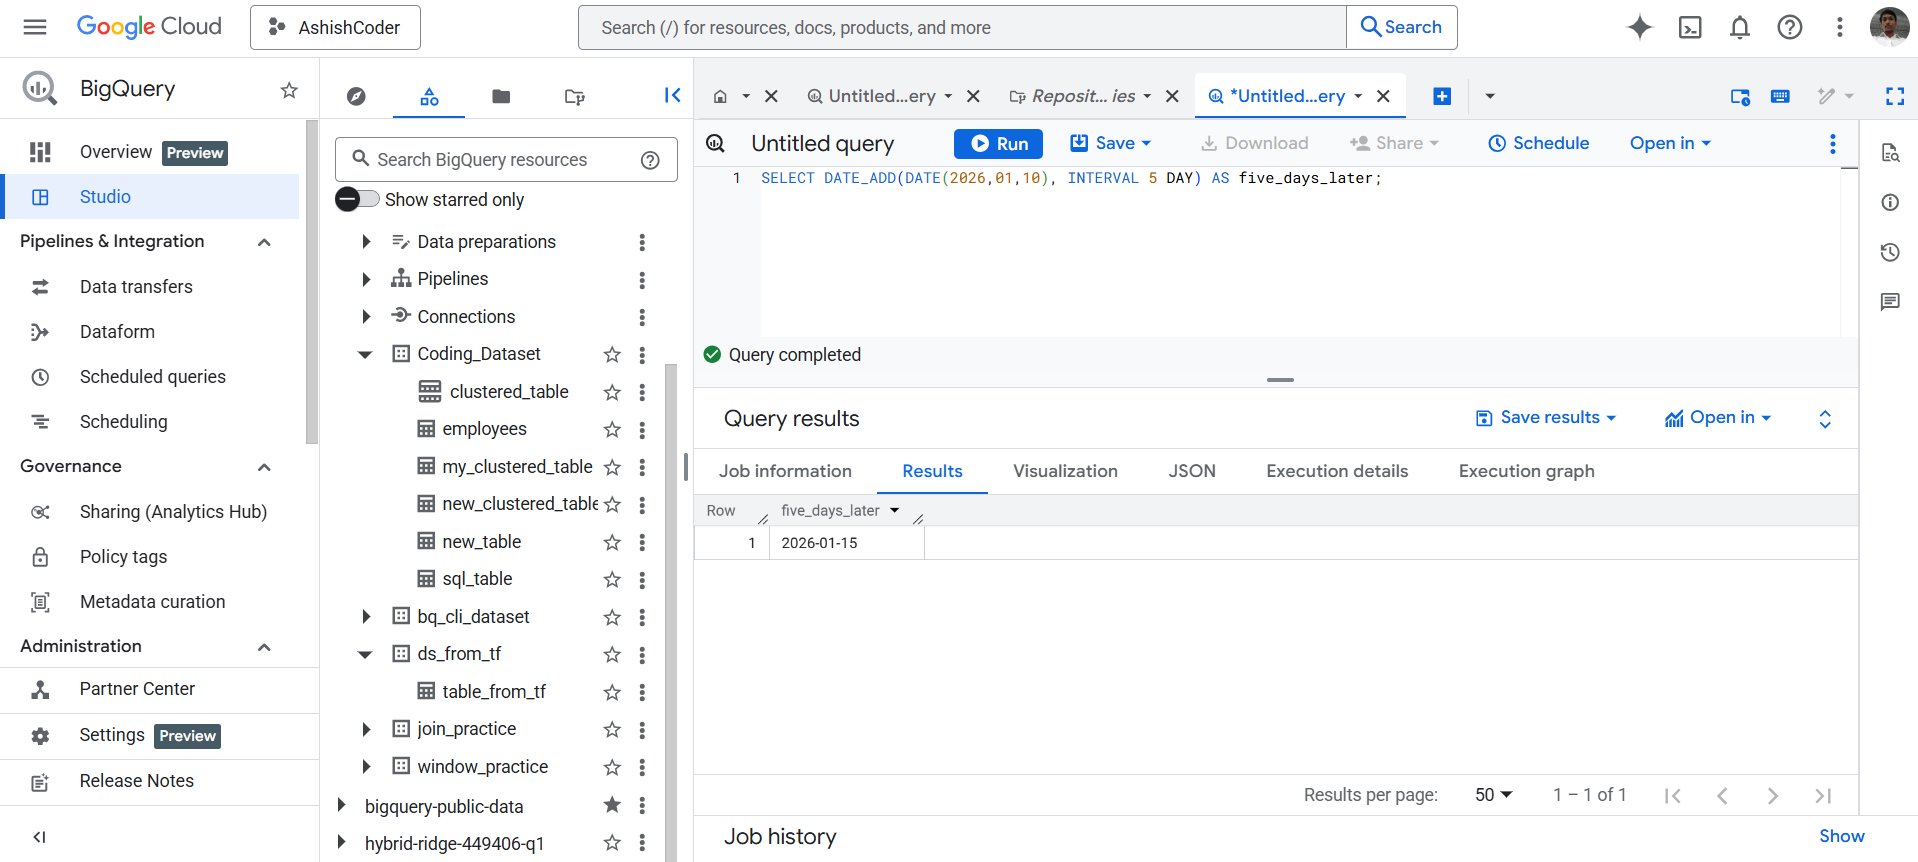Unstar bigquery-public-data project
This screenshot has width=1918, height=862.
(x=612, y=805)
